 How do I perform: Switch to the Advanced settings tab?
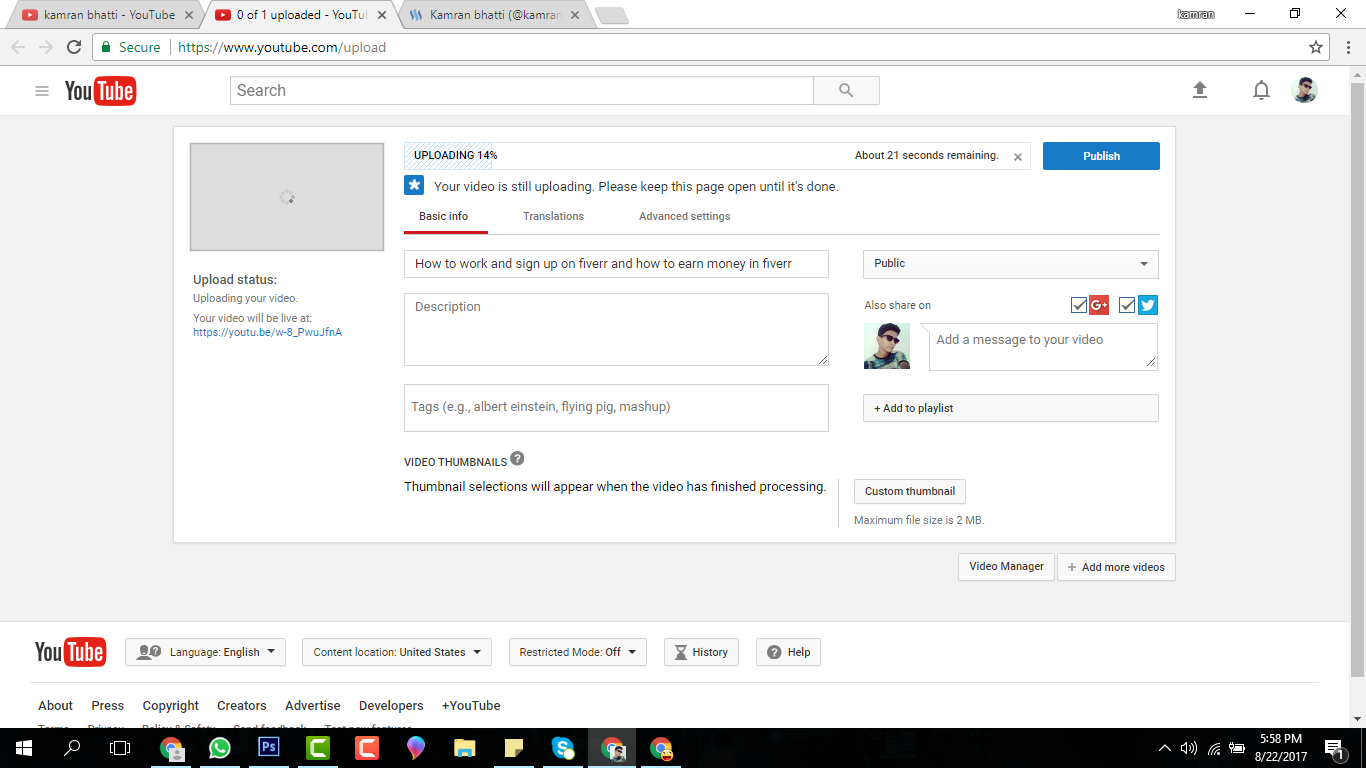pyautogui.click(x=685, y=216)
